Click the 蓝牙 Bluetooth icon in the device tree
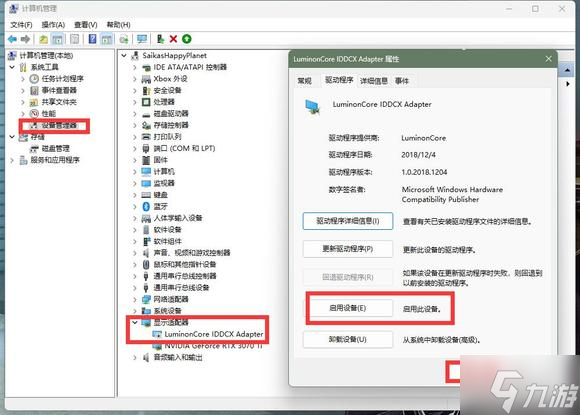 tap(146, 206)
